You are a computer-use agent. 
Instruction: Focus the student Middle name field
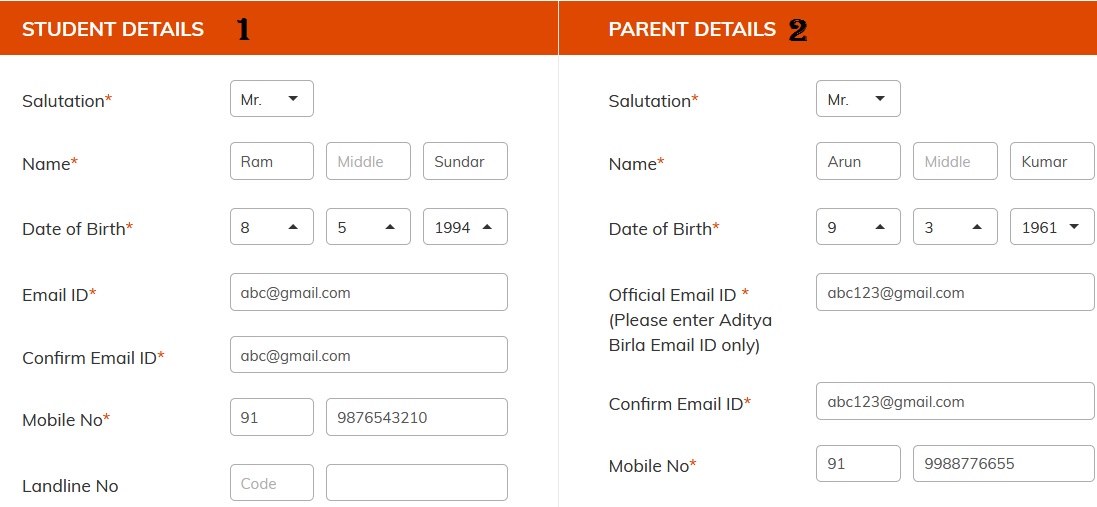click(x=368, y=161)
